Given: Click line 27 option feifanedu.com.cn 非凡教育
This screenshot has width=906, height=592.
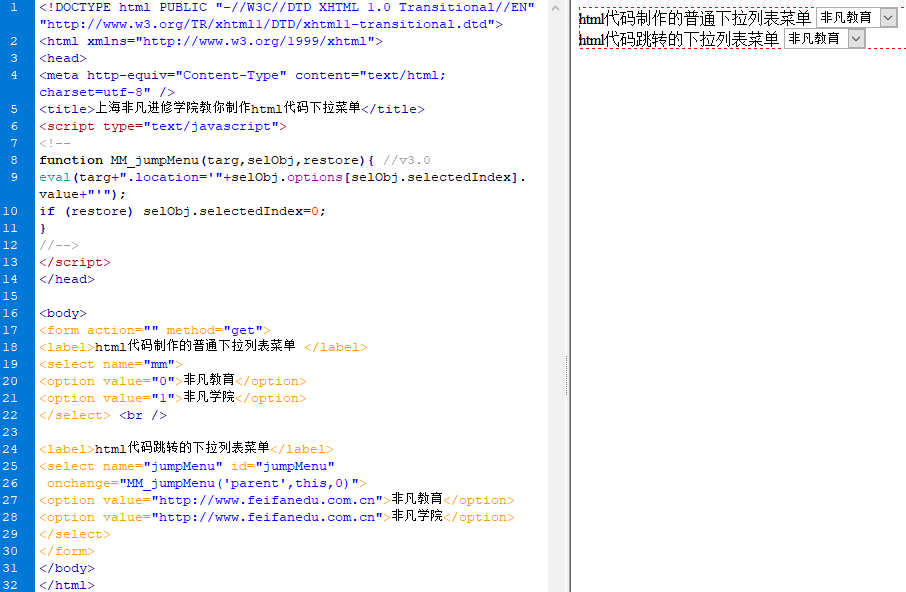Looking at the screenshot, I should pyautogui.click(x=277, y=500).
